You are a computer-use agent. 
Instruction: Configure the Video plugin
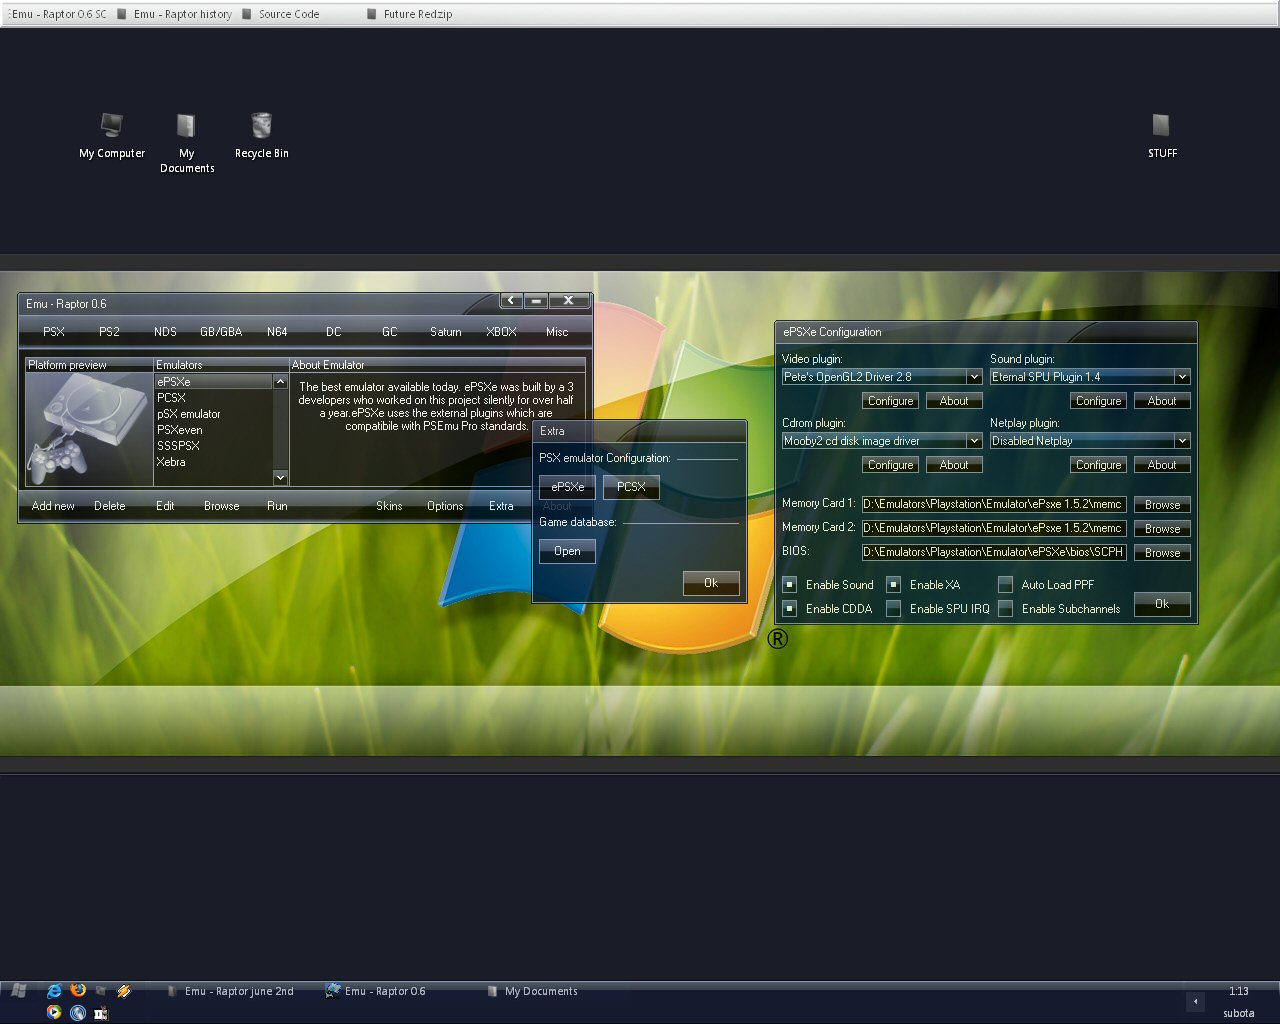(x=890, y=401)
